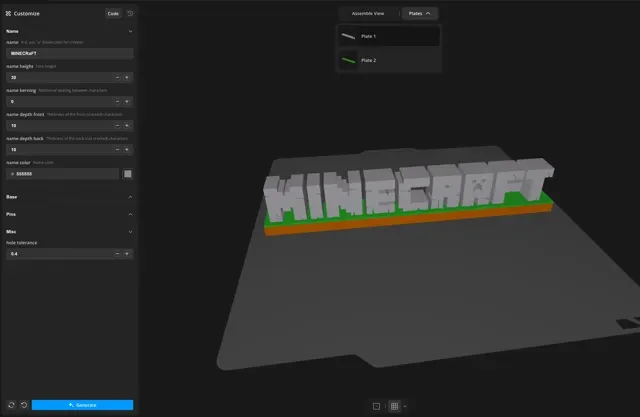Screen dimensions: 640x417
Task: Click the name depth back value field
Action: [59, 150]
